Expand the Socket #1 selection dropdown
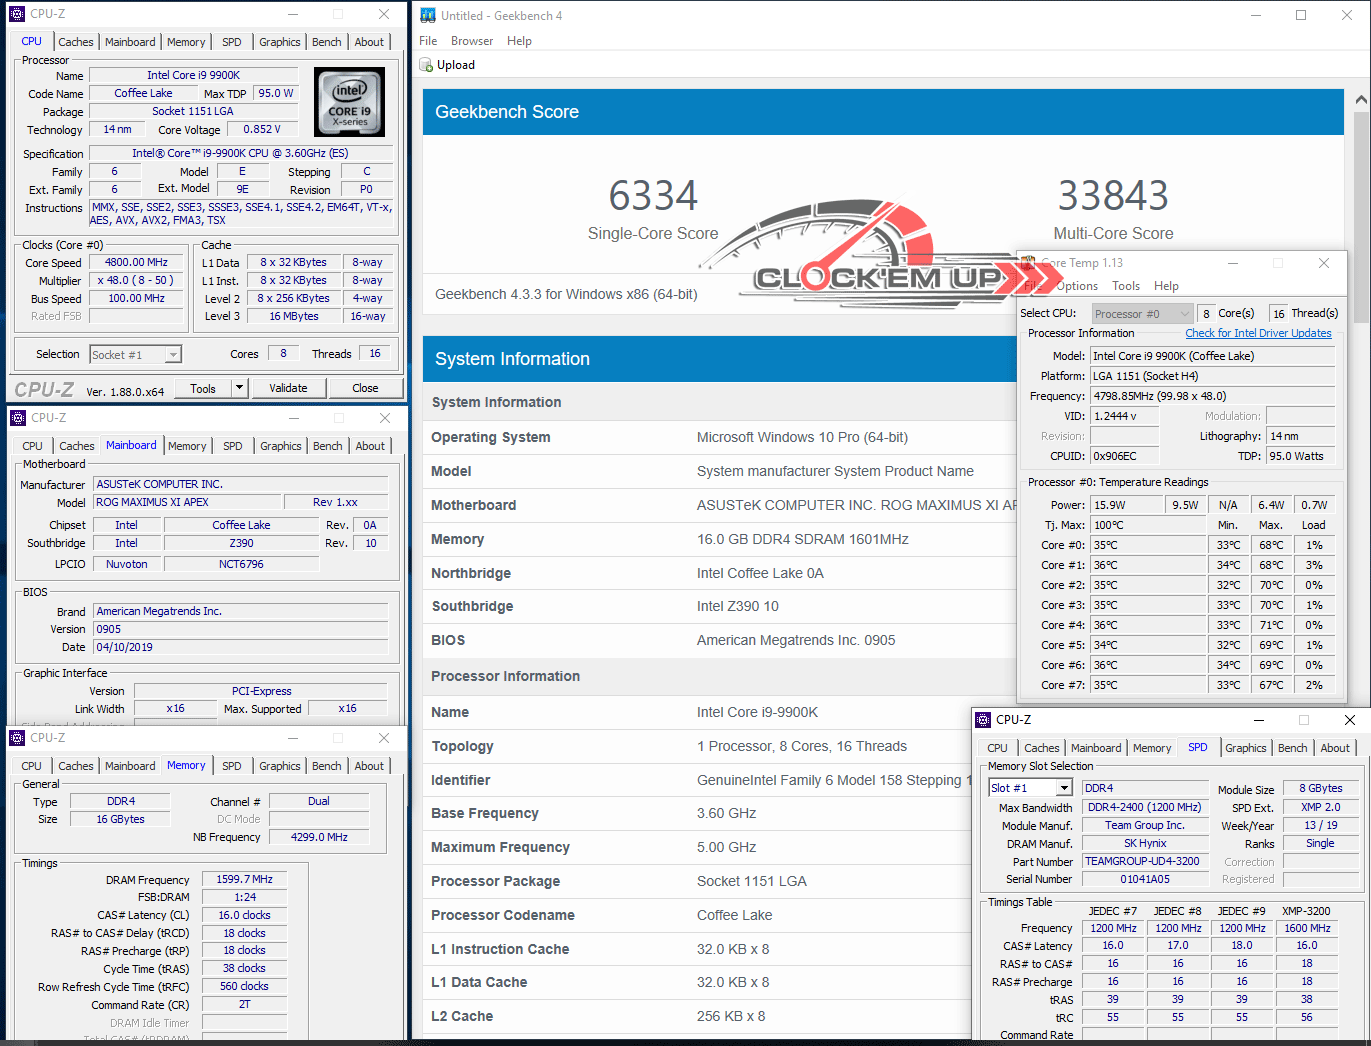1371x1046 pixels. [173, 355]
